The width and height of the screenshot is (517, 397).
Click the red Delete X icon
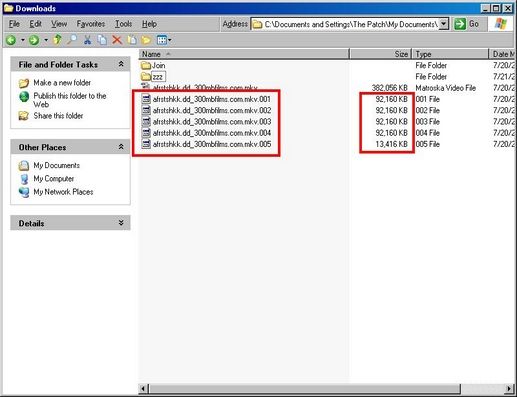(117, 40)
